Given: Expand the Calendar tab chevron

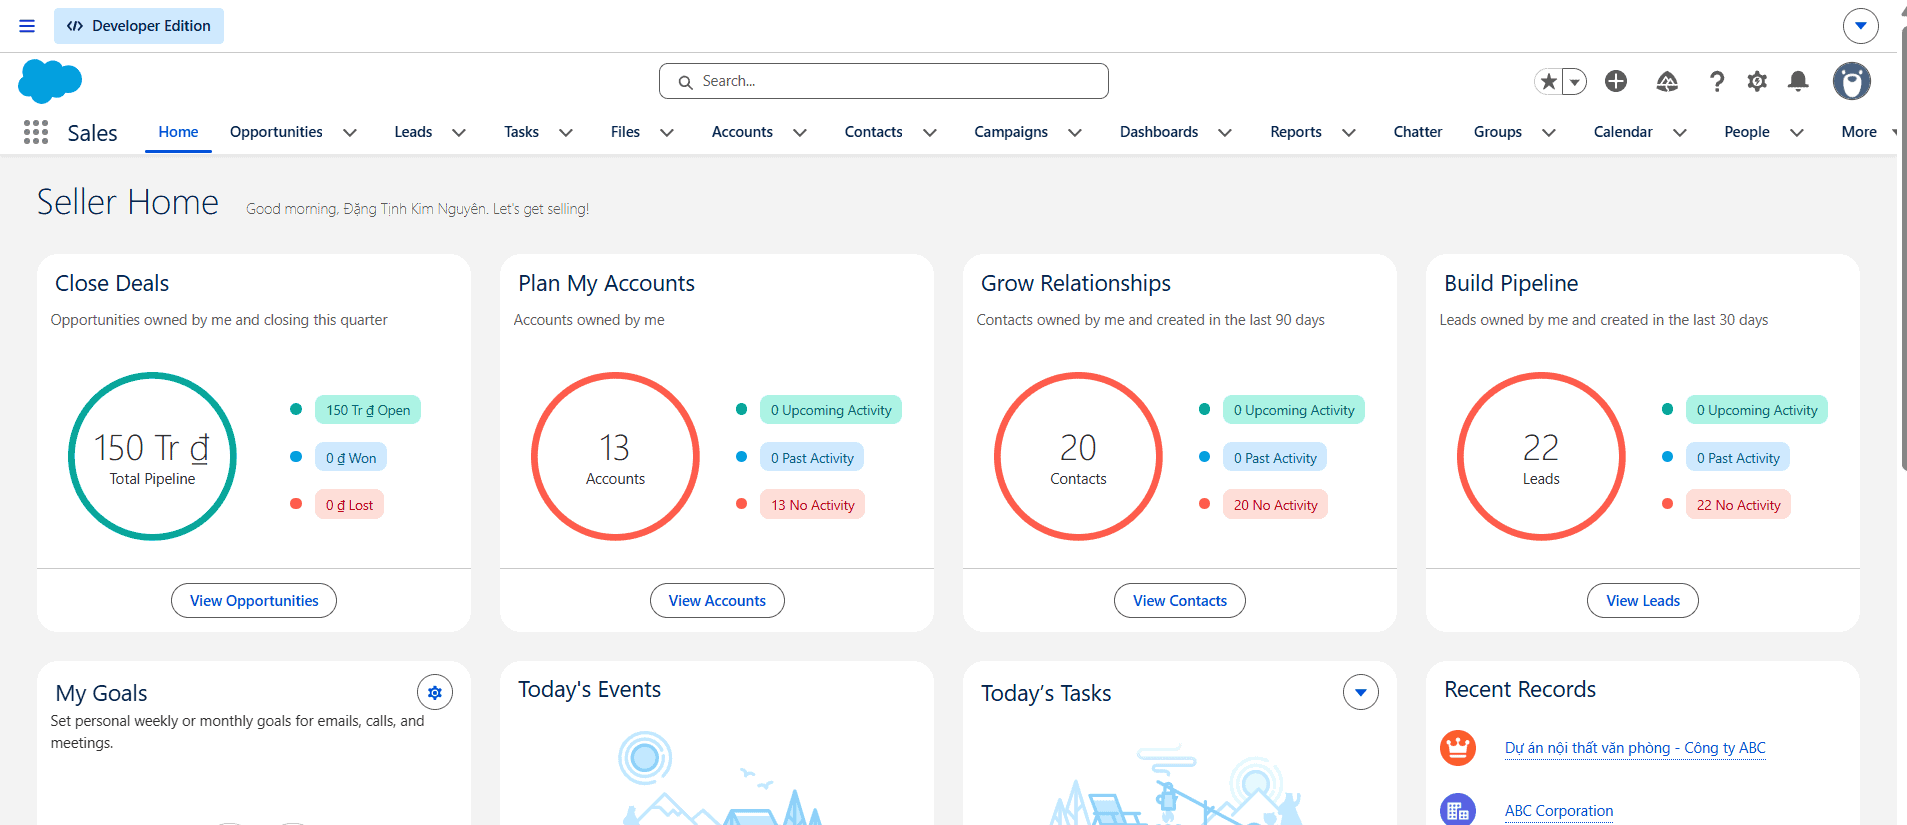Looking at the screenshot, I should pyautogui.click(x=1680, y=132).
